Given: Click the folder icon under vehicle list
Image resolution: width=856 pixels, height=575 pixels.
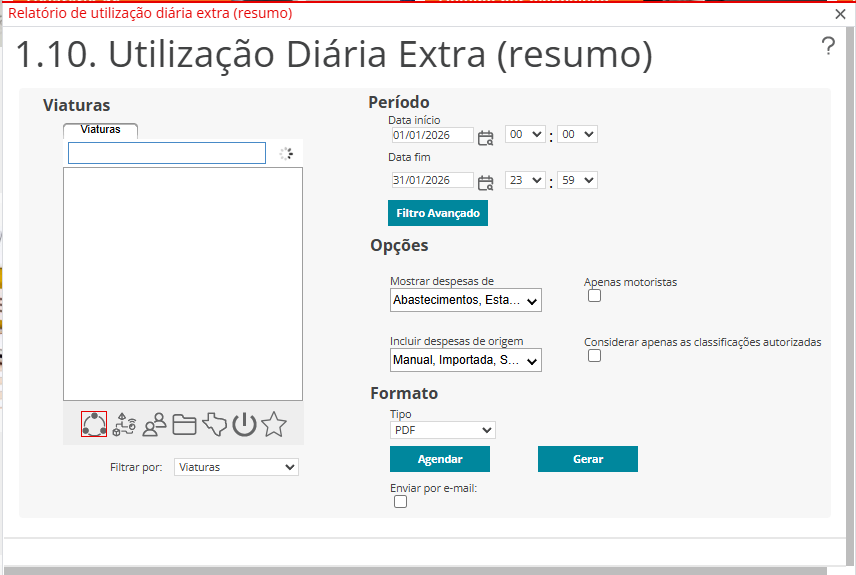Looking at the screenshot, I should (x=184, y=425).
